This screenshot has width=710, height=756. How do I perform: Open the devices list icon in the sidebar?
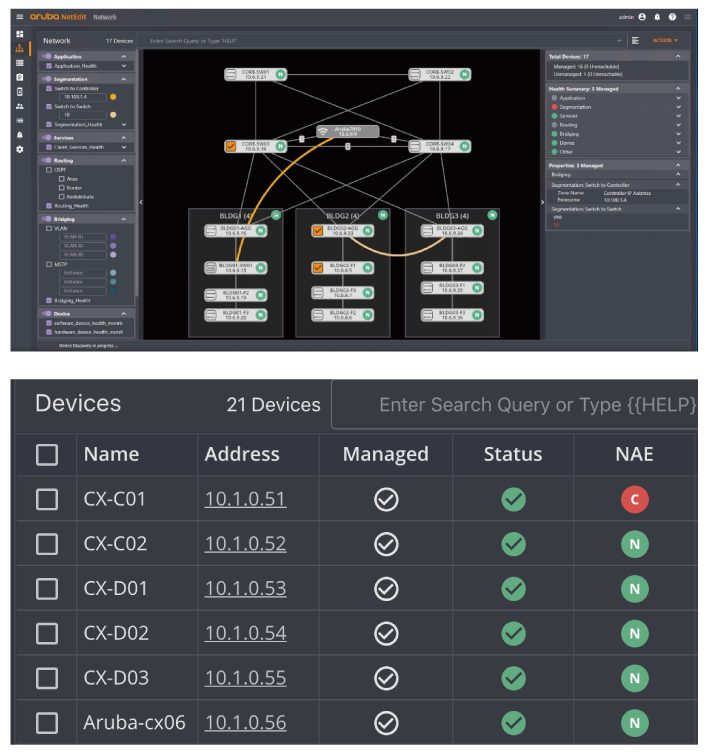19,63
